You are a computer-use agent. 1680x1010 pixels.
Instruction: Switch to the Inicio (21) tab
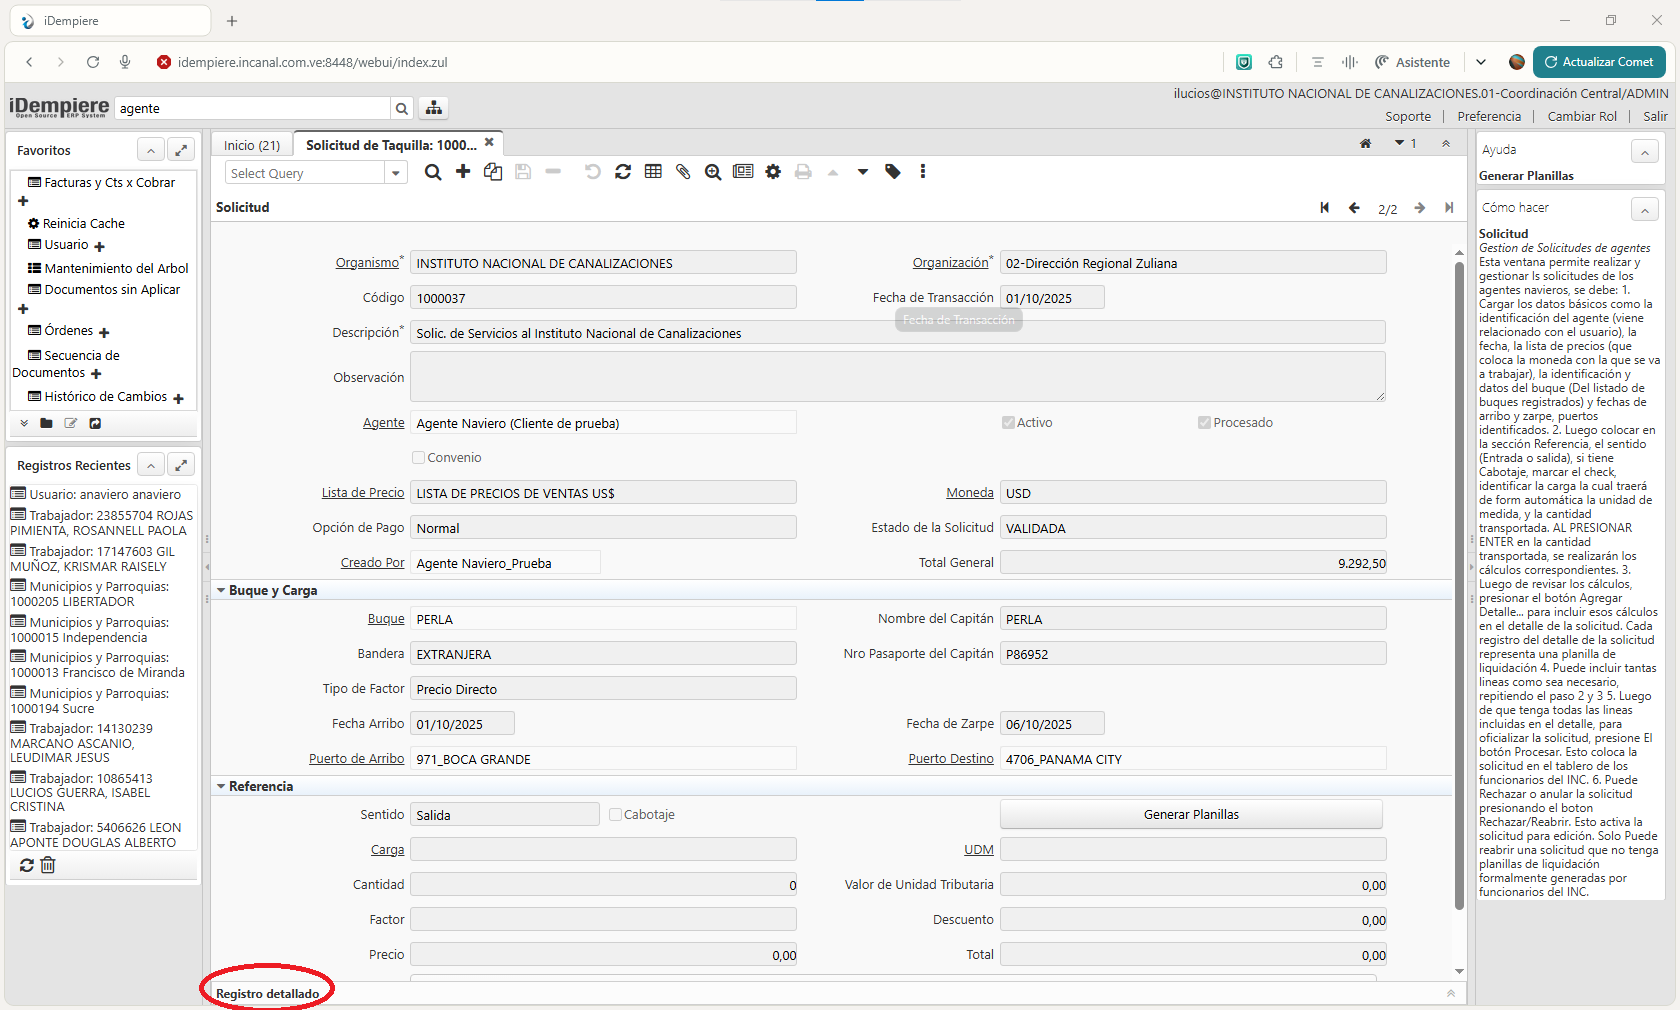point(252,146)
